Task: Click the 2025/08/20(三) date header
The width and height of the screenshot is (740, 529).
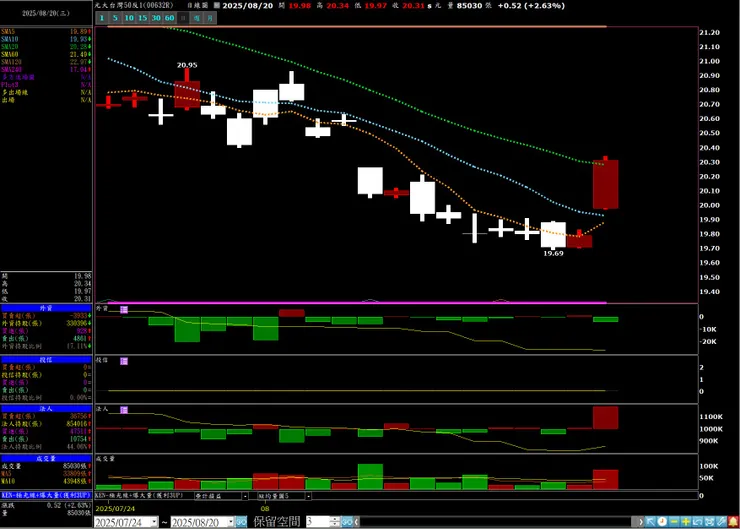Action: click(46, 13)
